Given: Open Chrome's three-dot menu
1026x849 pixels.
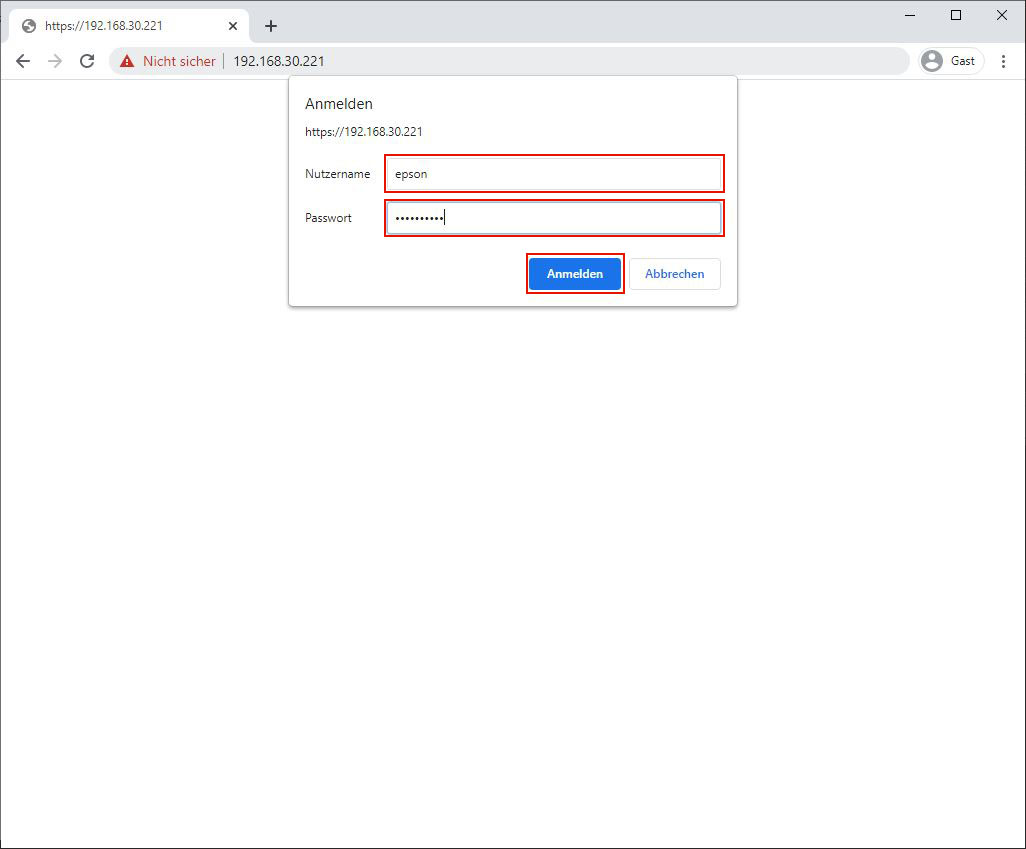Looking at the screenshot, I should coord(1003,61).
